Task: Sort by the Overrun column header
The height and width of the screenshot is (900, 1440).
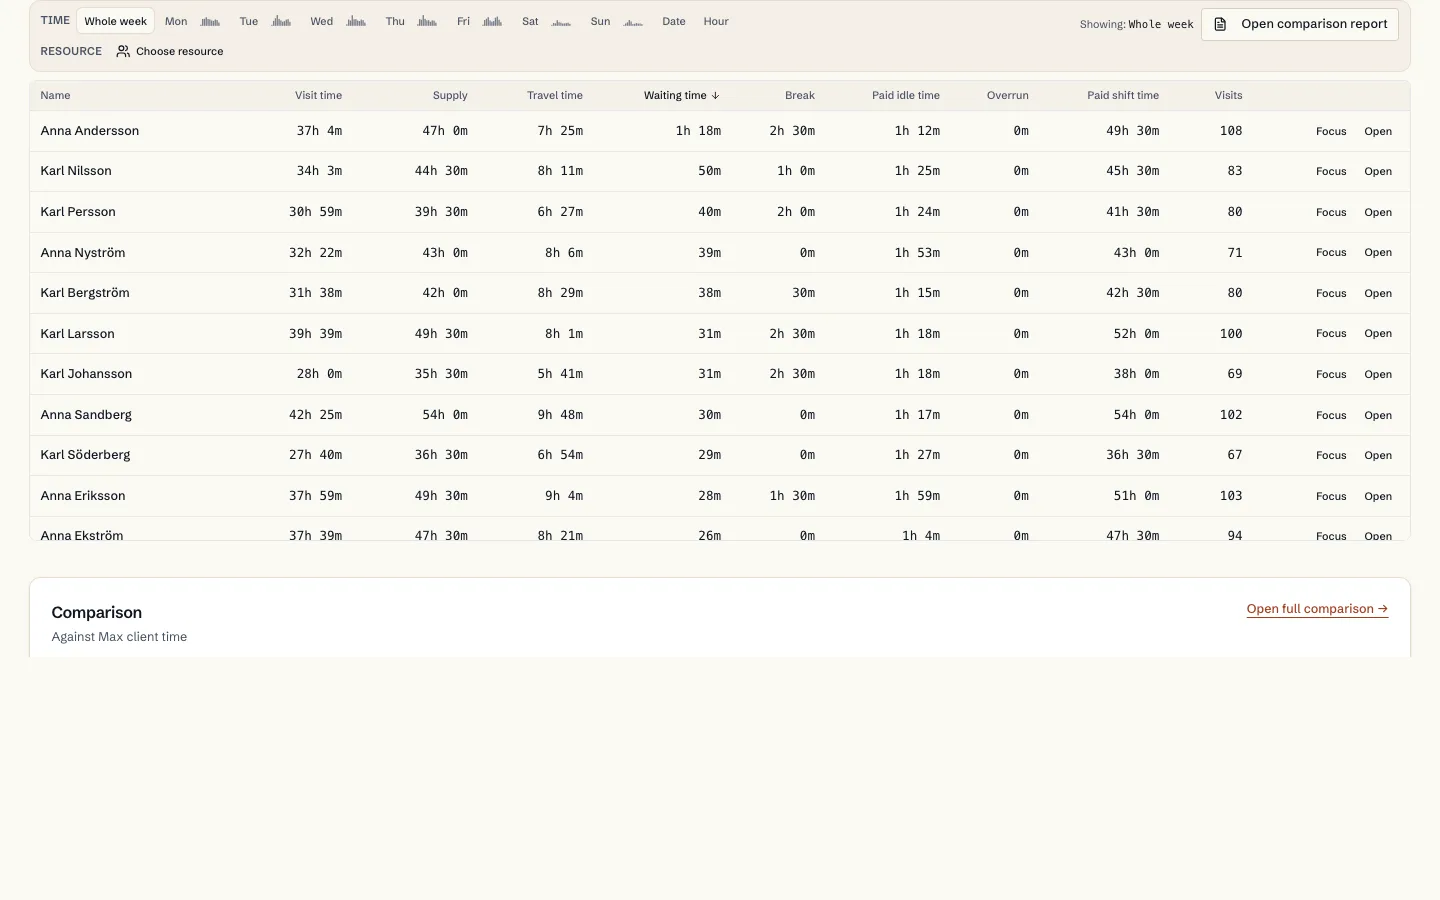Action: pyautogui.click(x=1008, y=96)
